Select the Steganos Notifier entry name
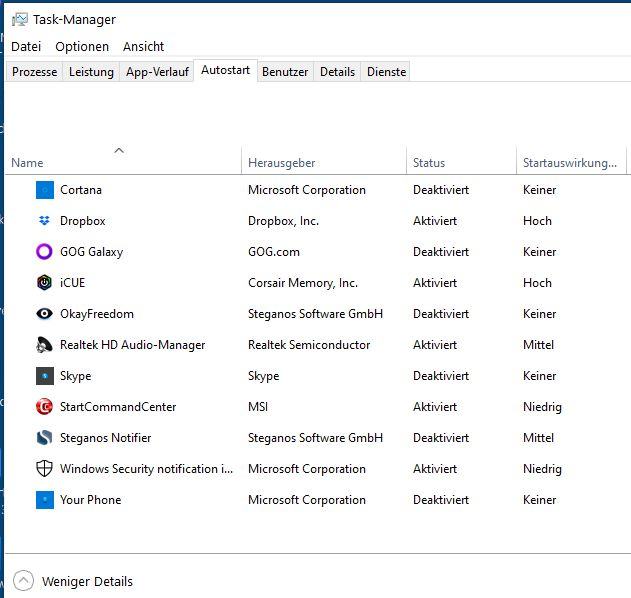 [x=105, y=438]
